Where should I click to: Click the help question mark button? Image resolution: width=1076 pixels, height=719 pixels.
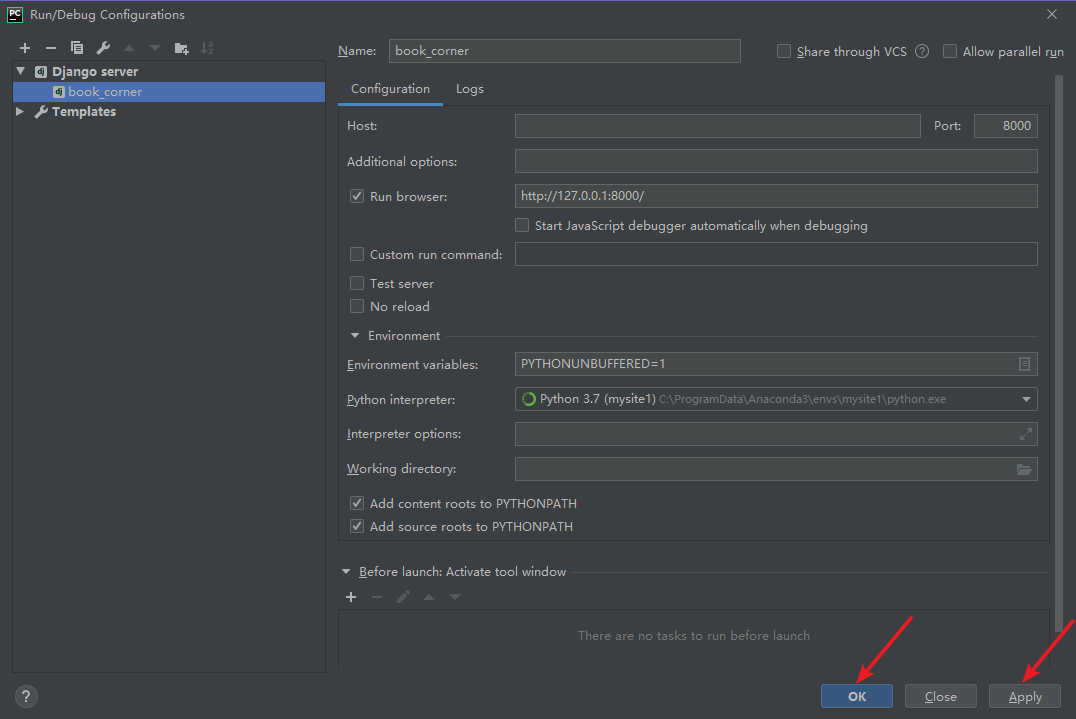27,696
